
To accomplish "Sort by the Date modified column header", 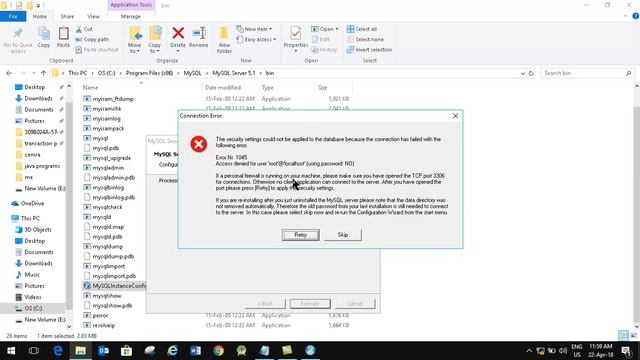I will coord(223,88).
